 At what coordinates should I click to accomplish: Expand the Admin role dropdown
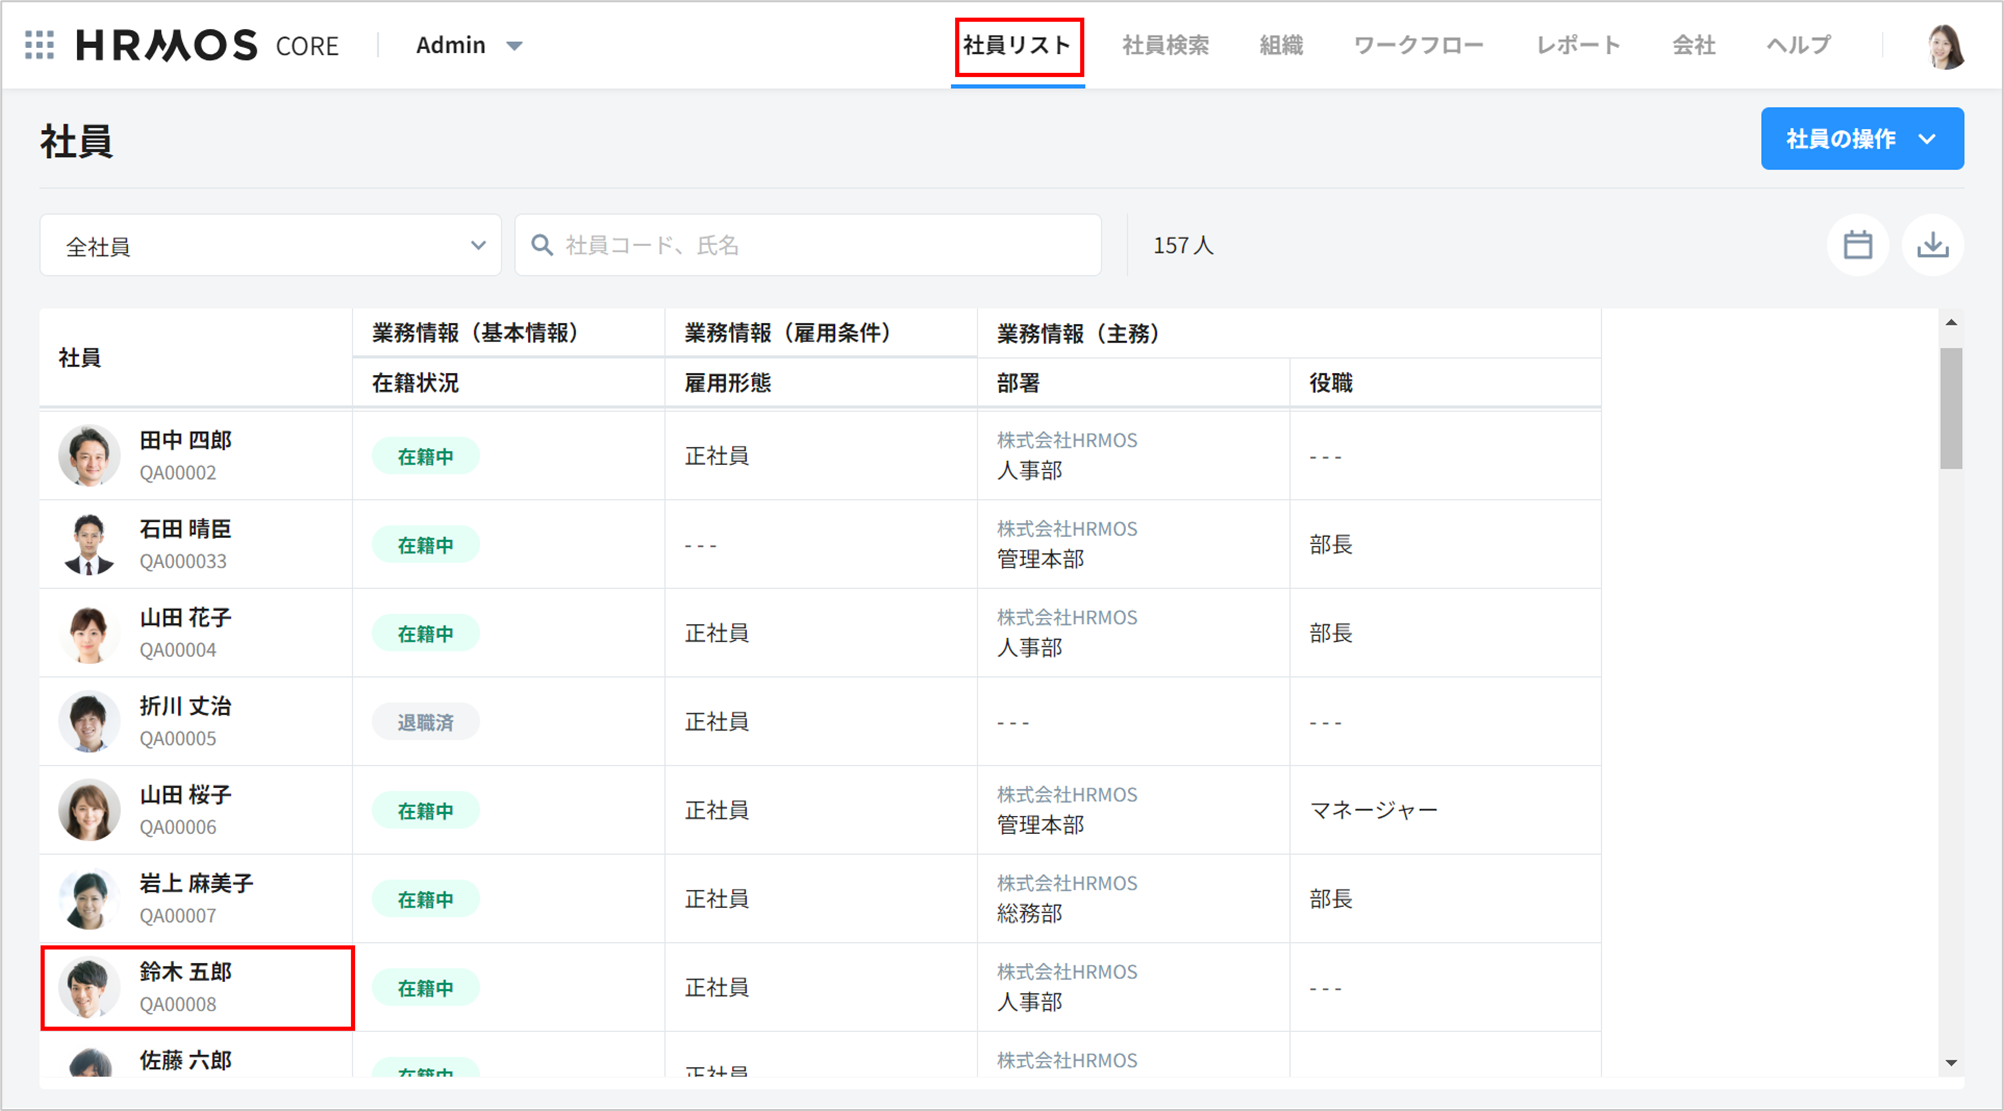[469, 45]
